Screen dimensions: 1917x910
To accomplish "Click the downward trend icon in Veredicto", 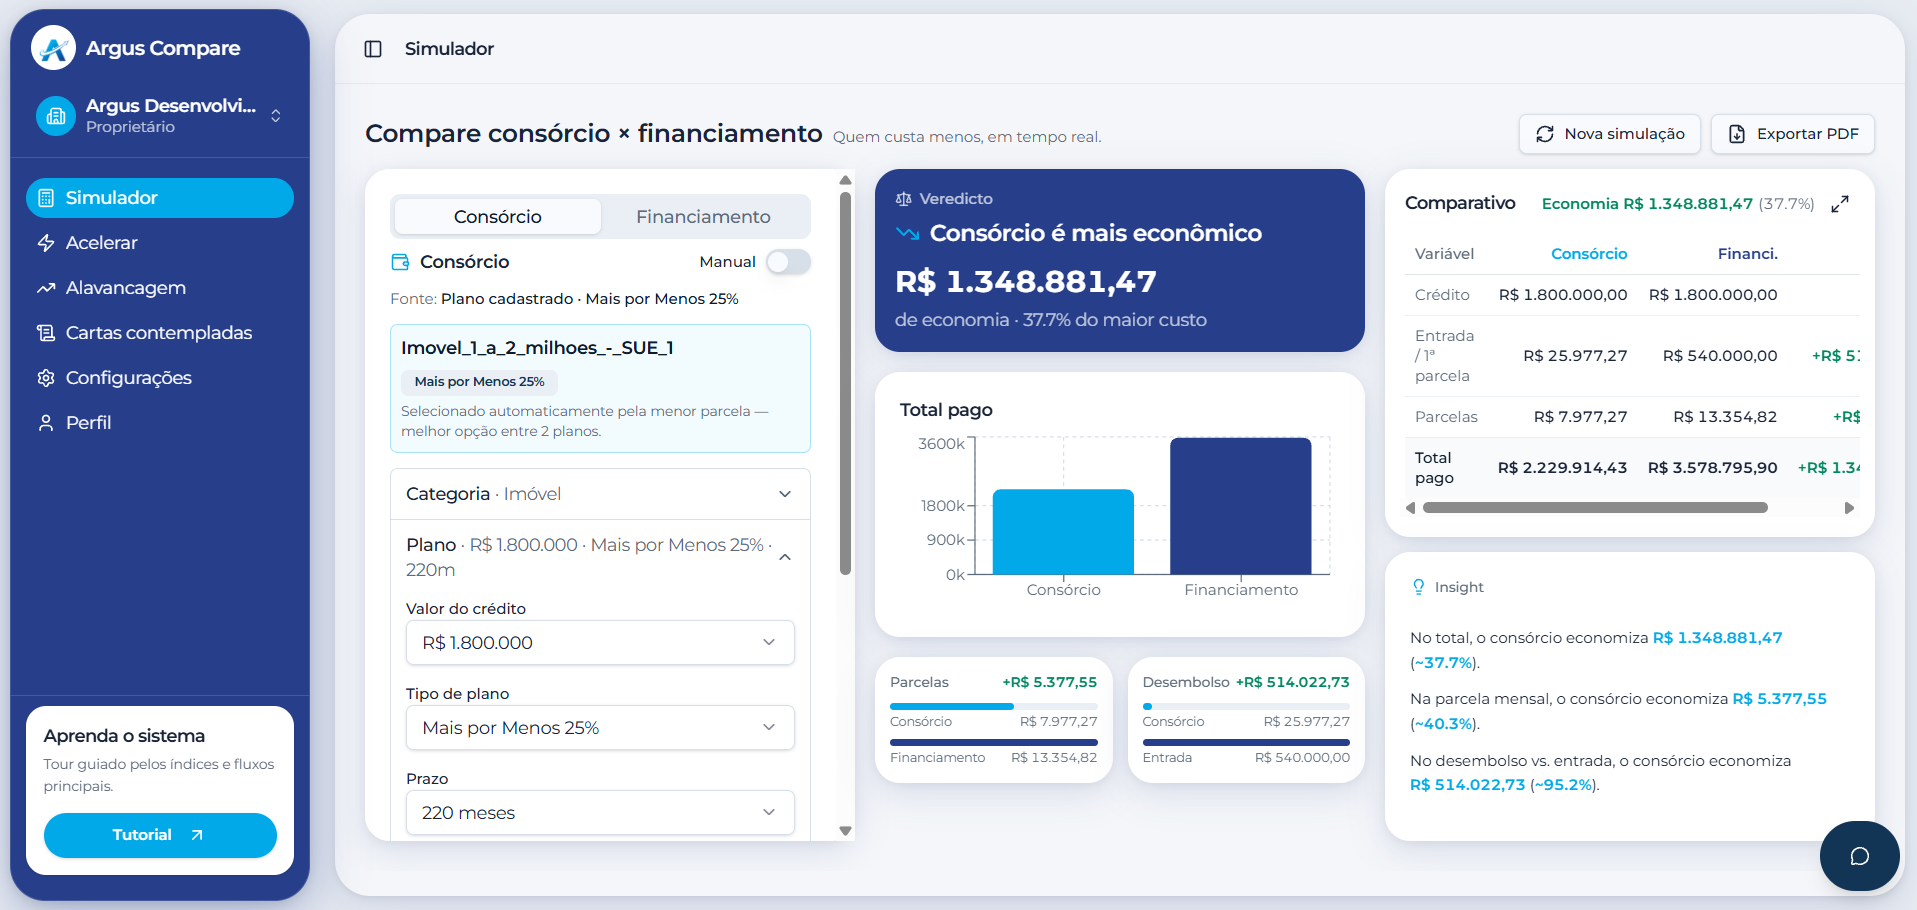I will (907, 233).
